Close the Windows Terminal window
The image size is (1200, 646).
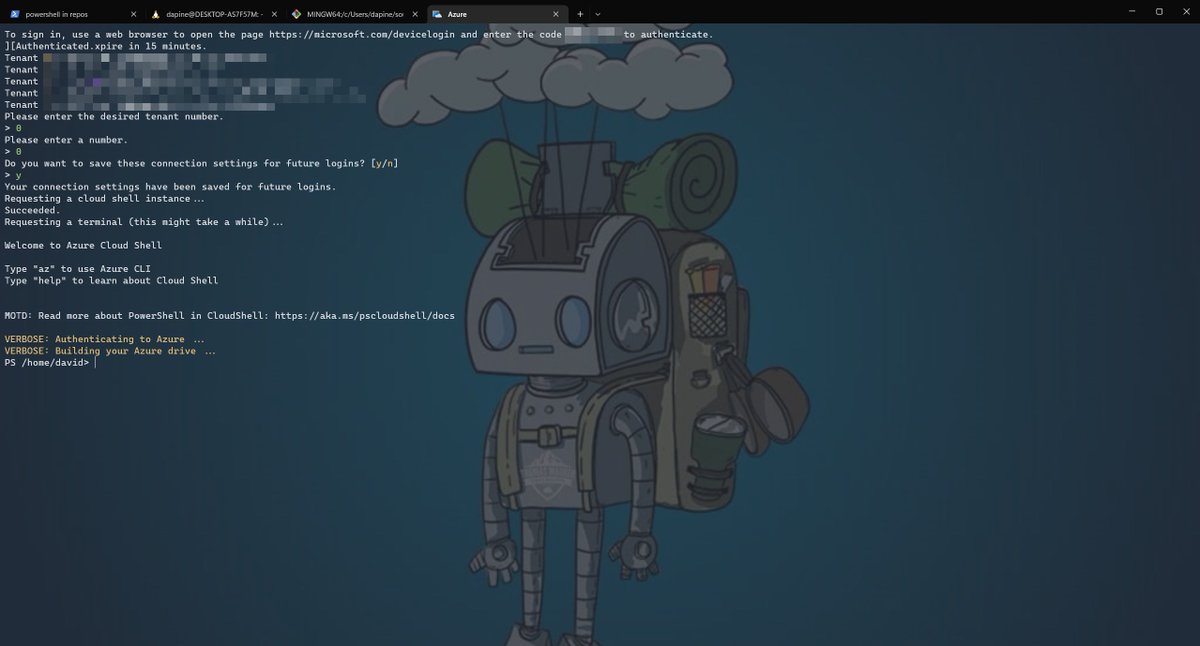[x=1186, y=12]
